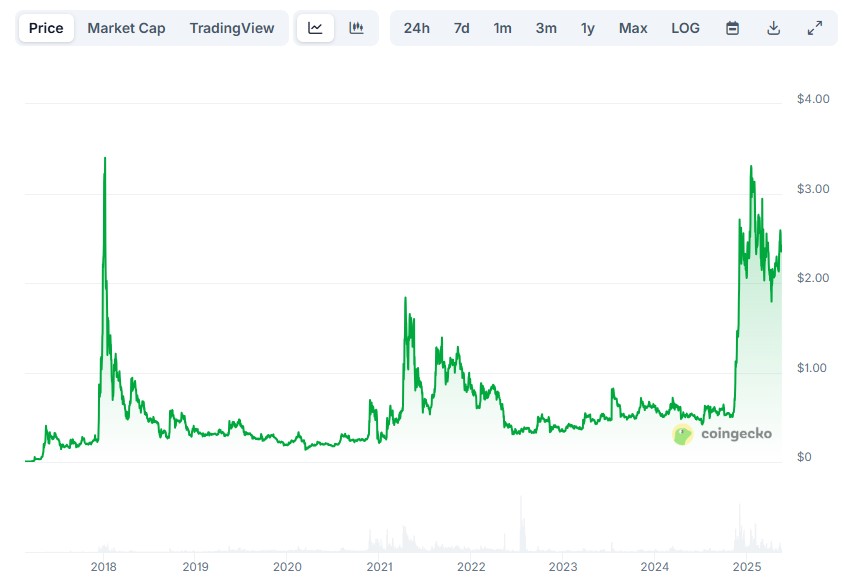Screen dimensions: 844x583
Task: Click the 2021 year label
Action: tap(379, 566)
